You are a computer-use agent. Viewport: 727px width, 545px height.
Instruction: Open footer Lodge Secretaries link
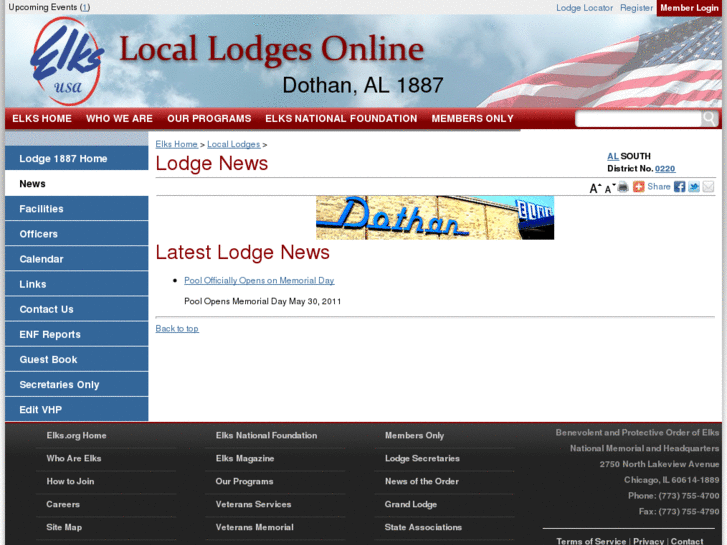(x=422, y=458)
